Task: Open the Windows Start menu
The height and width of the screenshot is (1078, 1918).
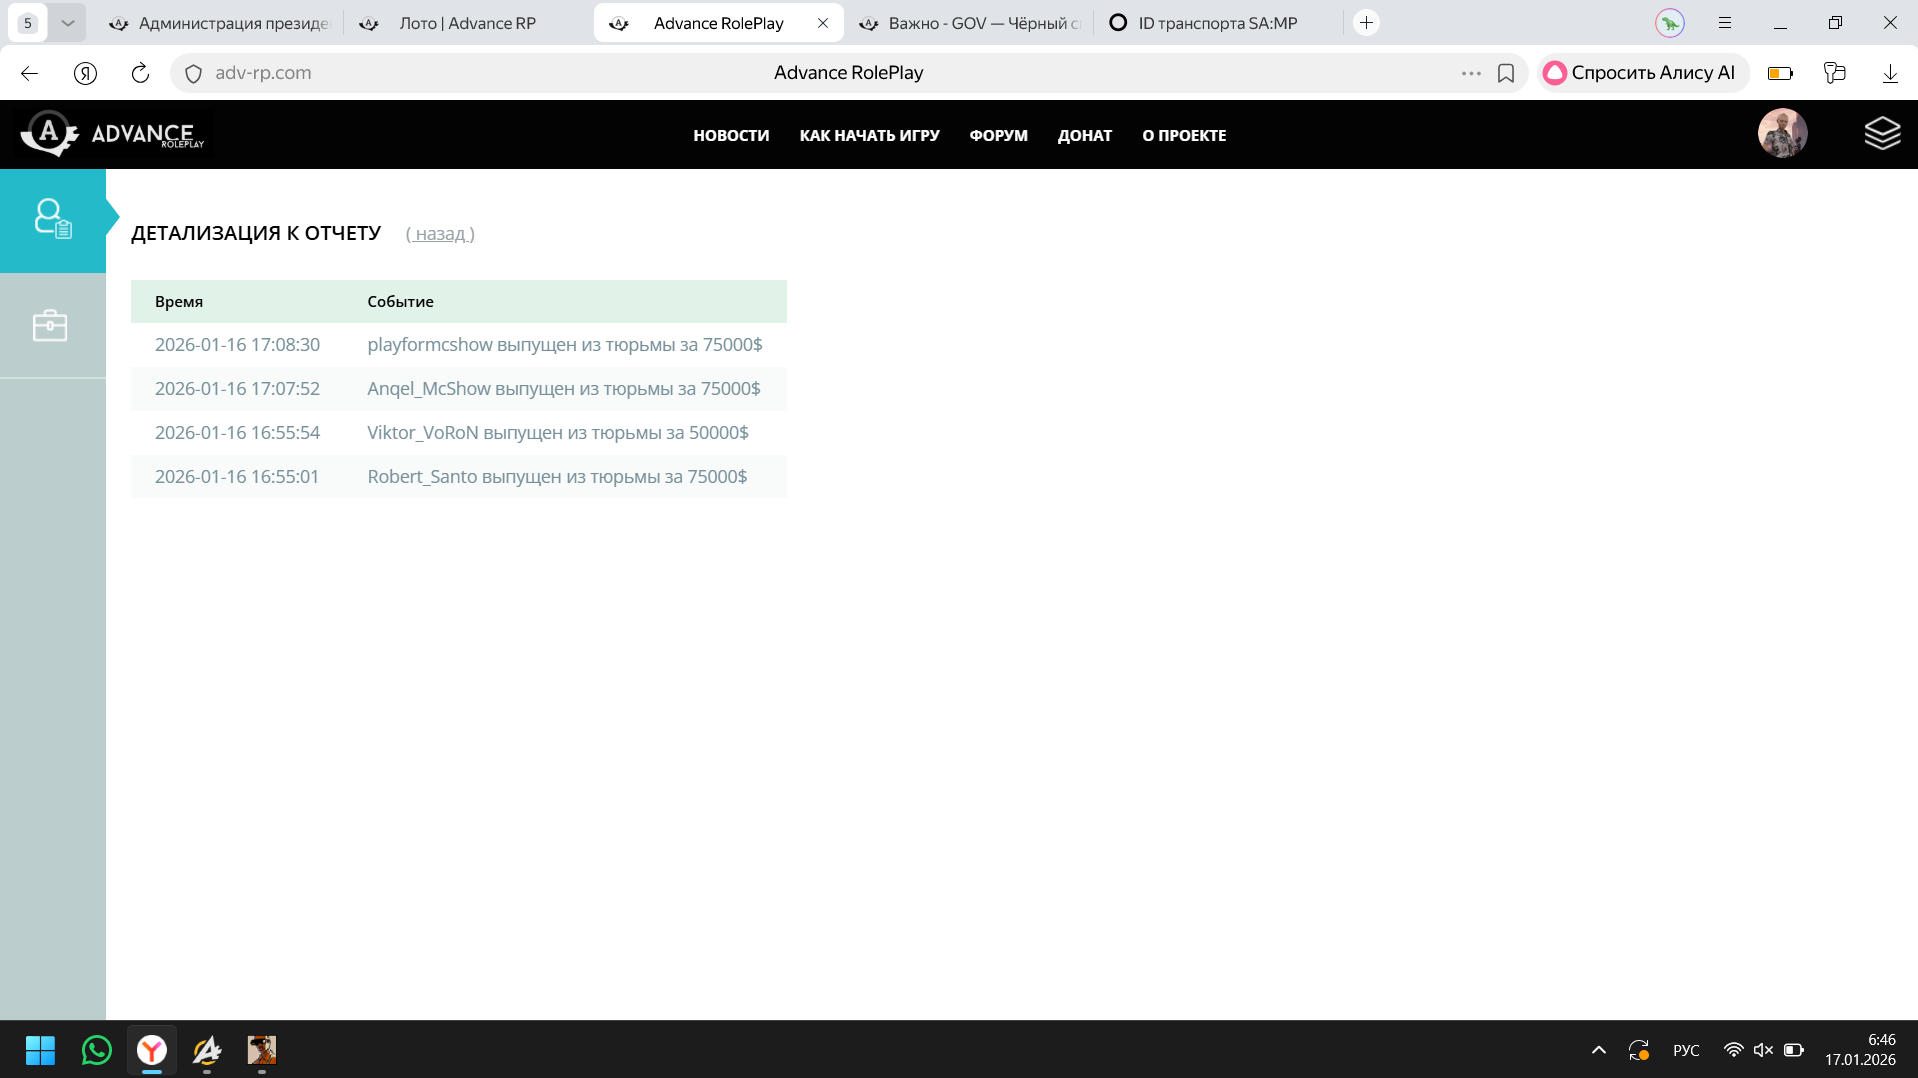Action: click(x=40, y=1050)
